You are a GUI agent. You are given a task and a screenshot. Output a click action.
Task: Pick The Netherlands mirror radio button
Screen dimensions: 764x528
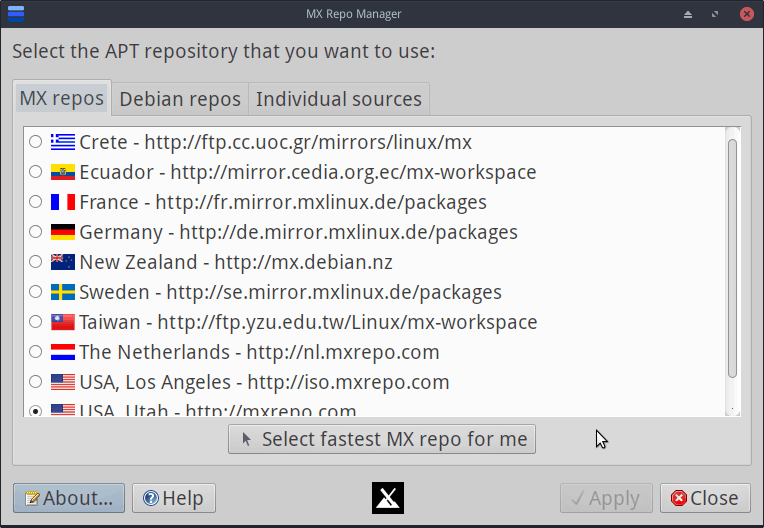tap(36, 351)
